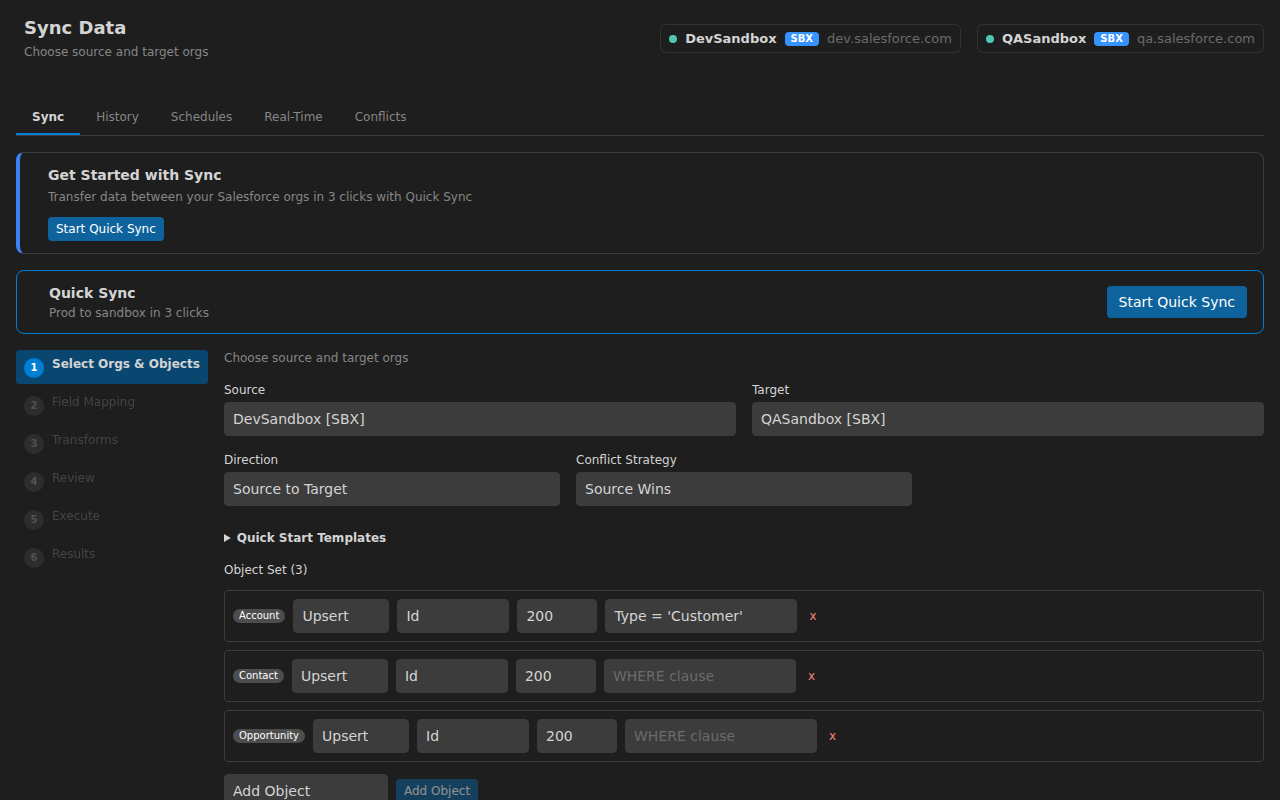Switch to the Sync tab
This screenshot has width=1280, height=800.
click(48, 117)
